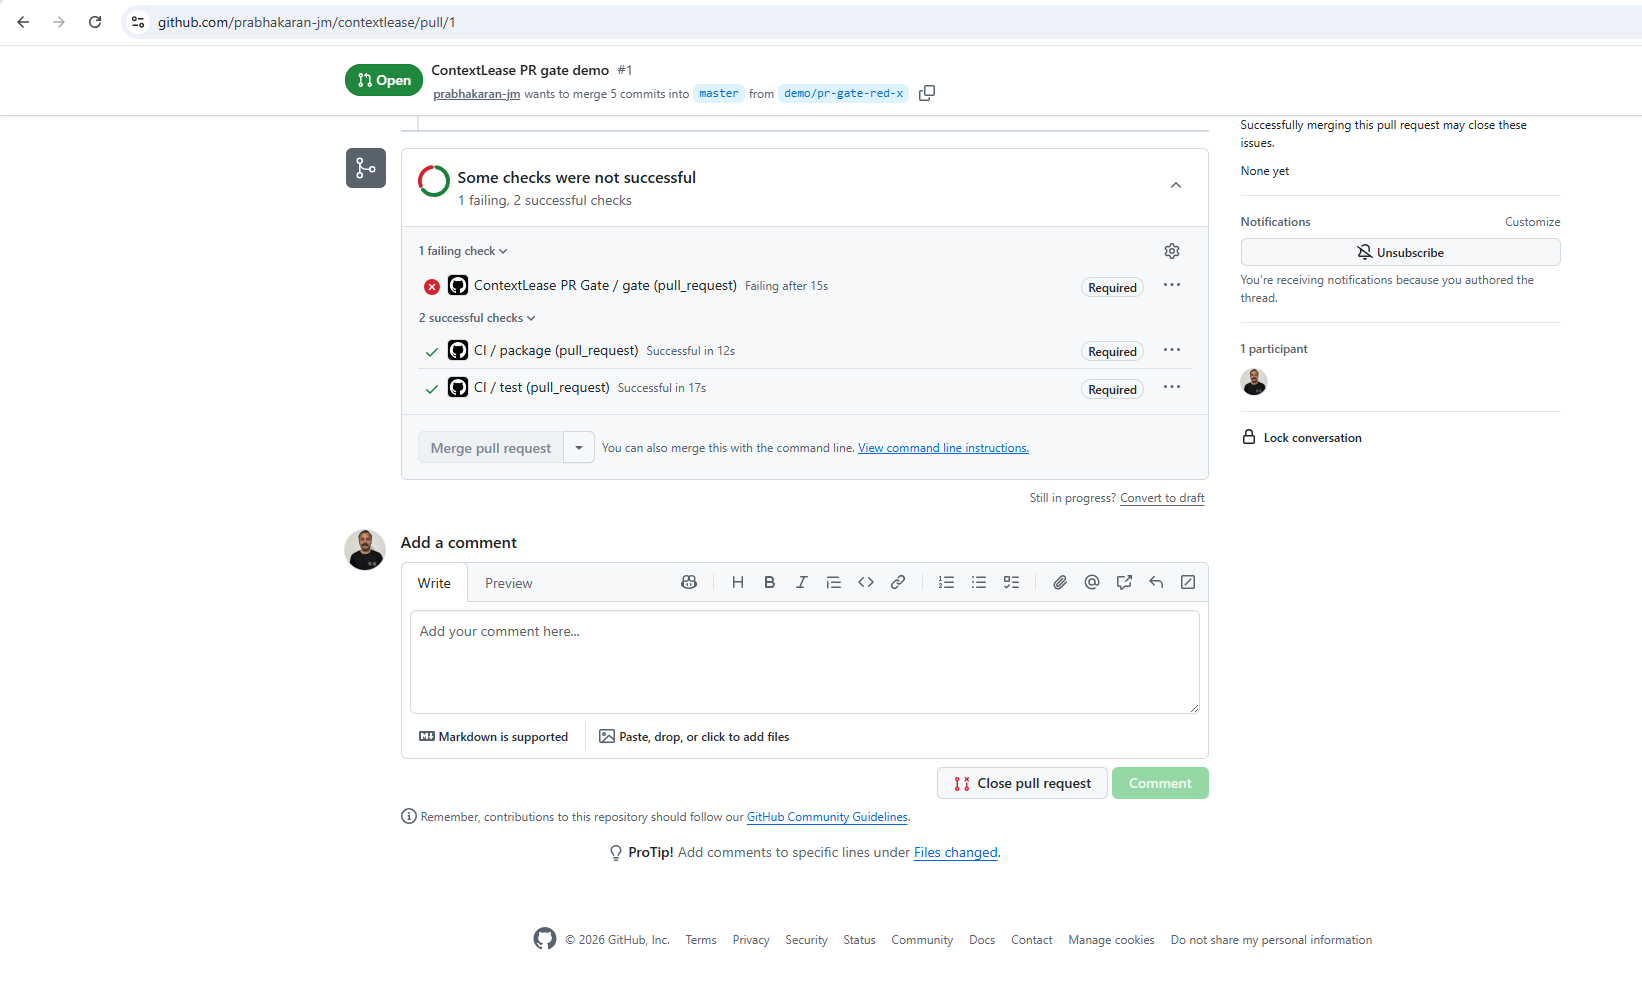
Task: Collapse the checks summary panel
Action: pos(1176,185)
